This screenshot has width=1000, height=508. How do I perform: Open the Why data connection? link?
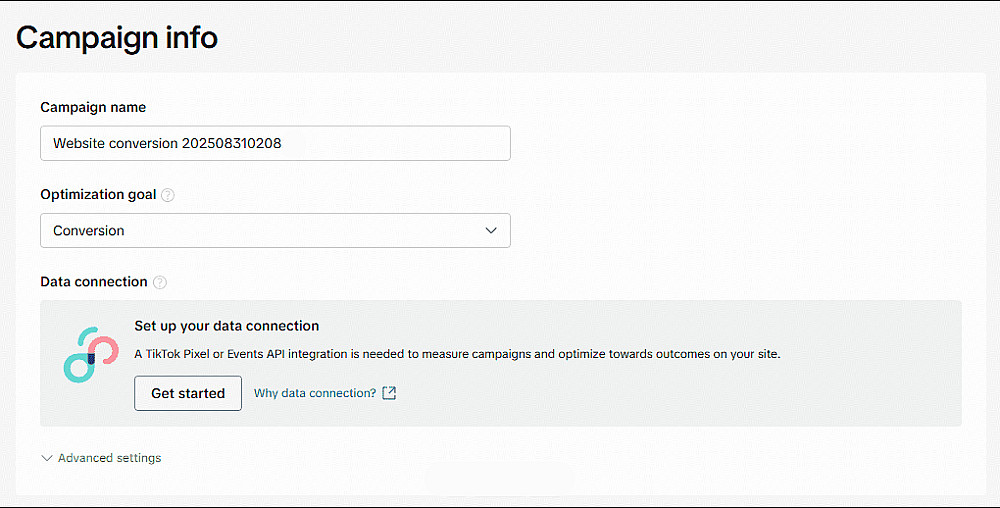click(x=315, y=393)
